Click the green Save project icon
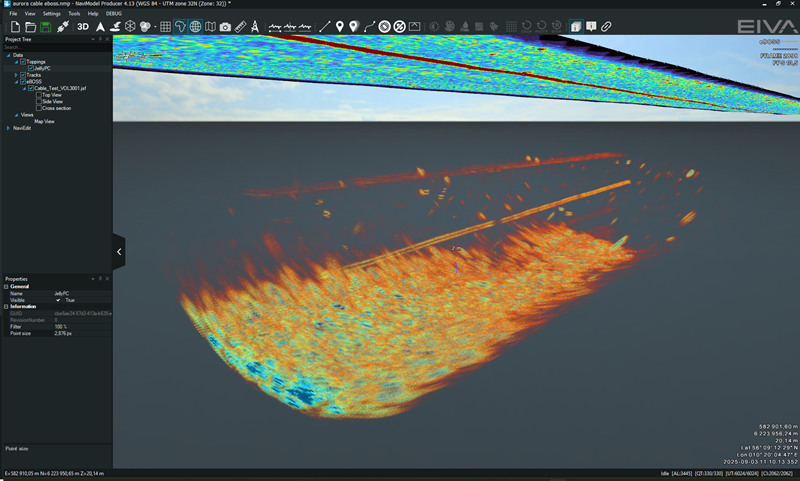The height and width of the screenshot is (481, 800). coord(46,26)
